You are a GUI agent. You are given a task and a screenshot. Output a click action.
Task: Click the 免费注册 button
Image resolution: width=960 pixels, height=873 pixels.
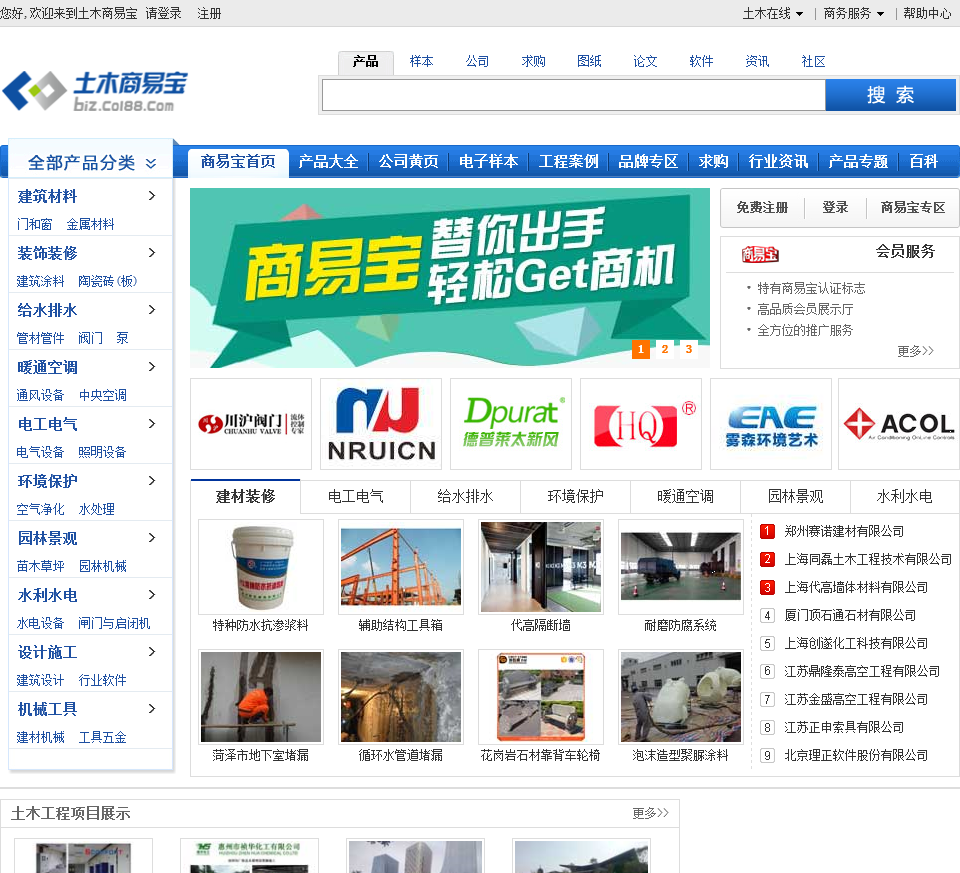762,208
